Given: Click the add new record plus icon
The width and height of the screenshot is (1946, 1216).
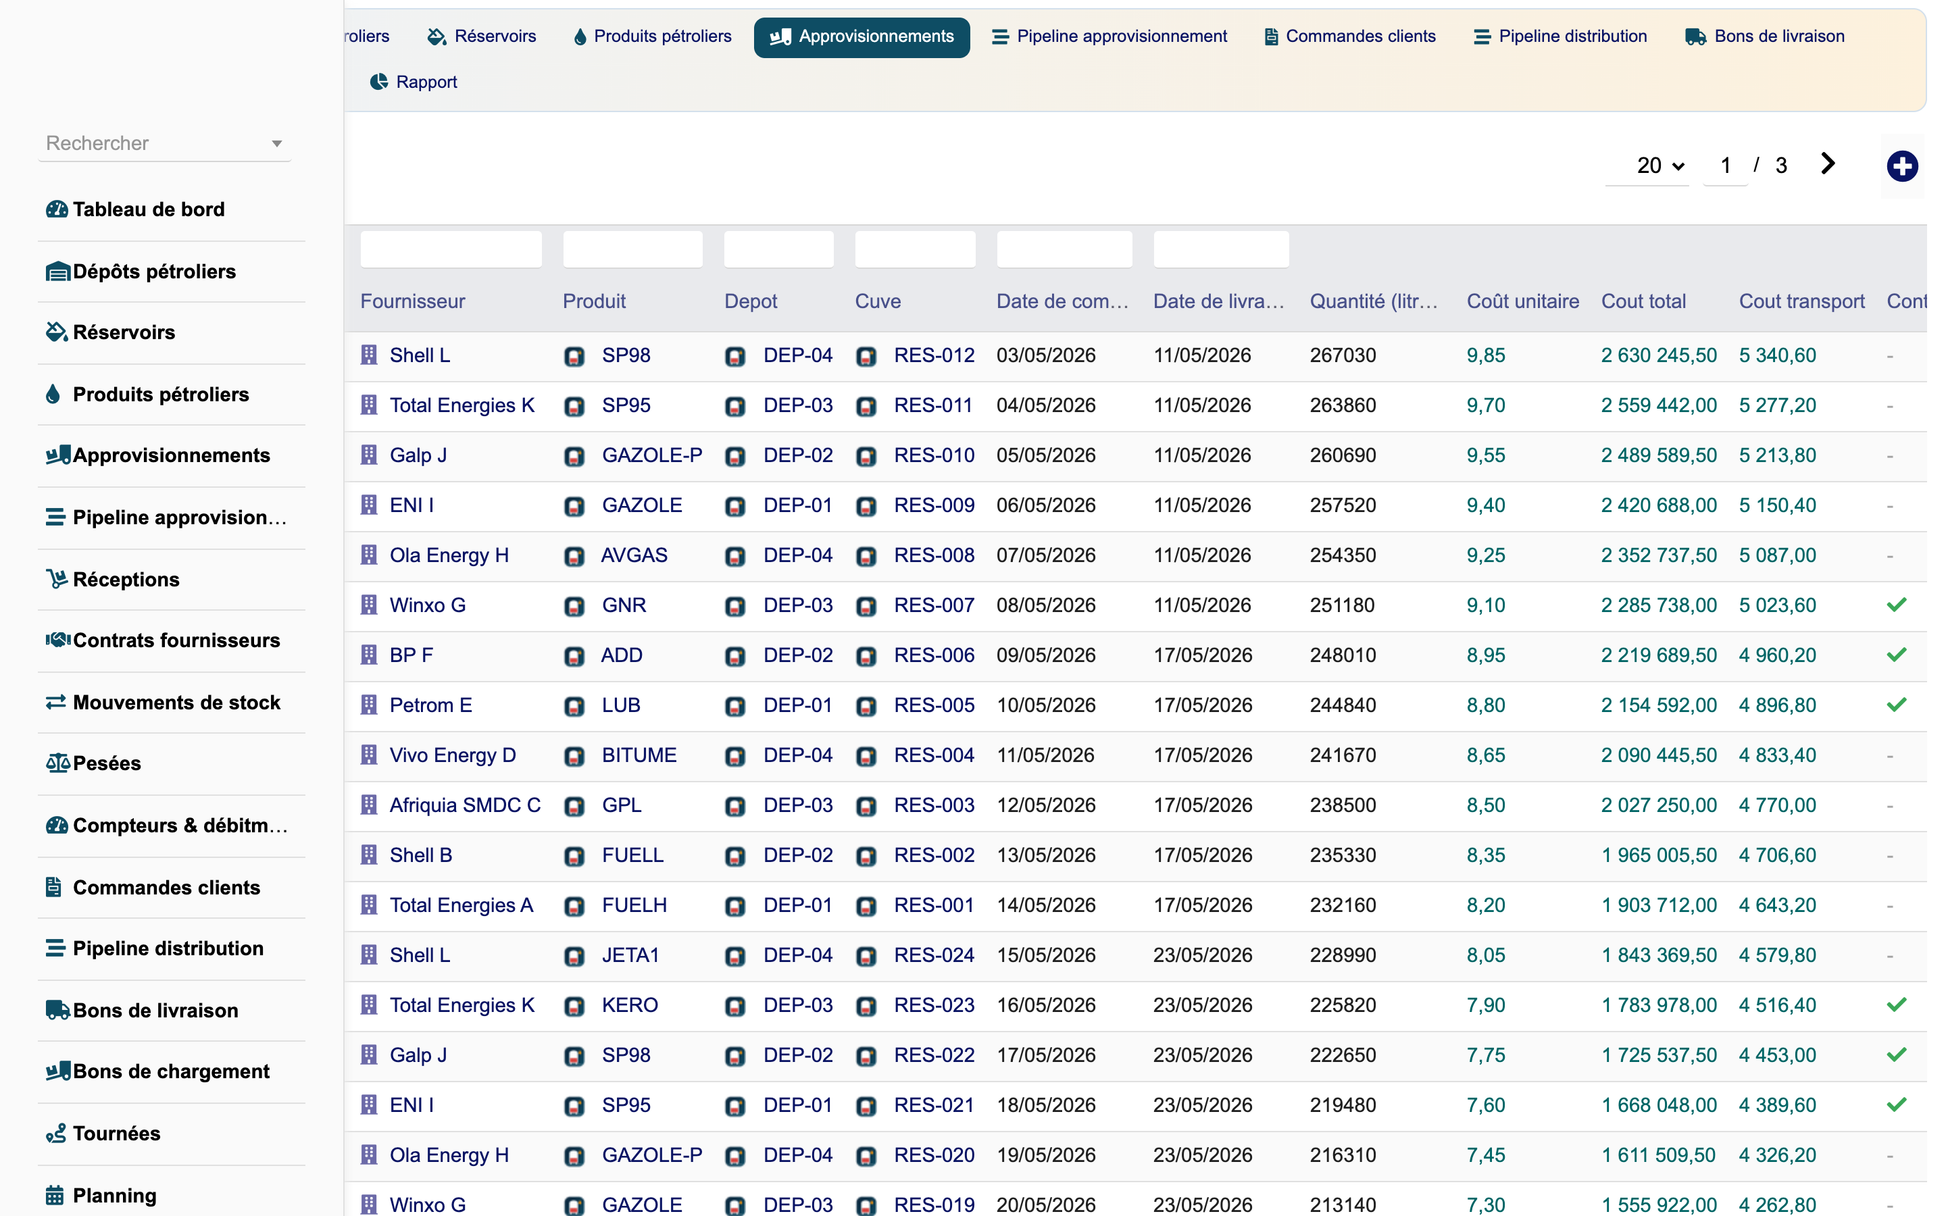Looking at the screenshot, I should 1902,166.
